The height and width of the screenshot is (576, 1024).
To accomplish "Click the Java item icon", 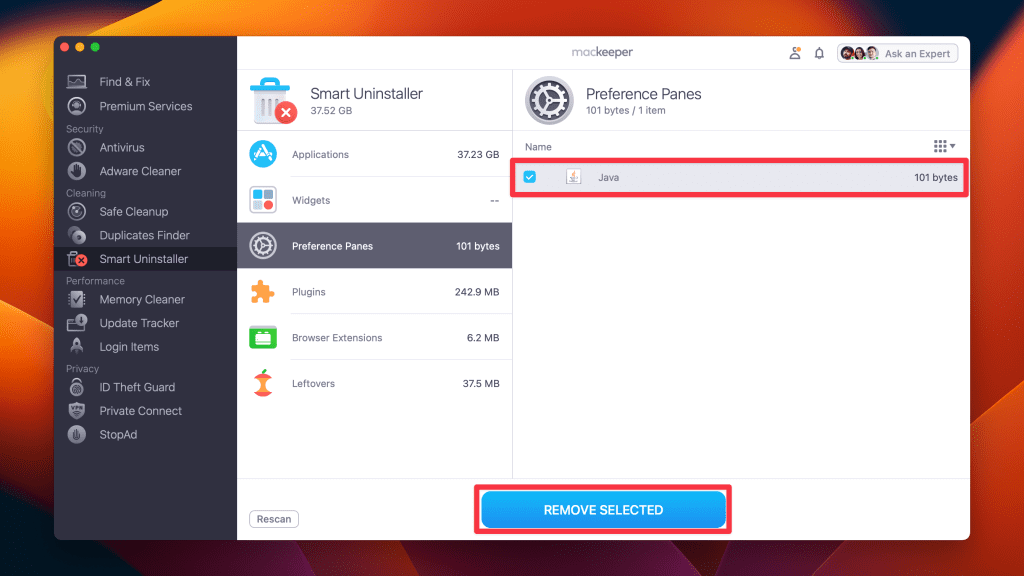I will [573, 177].
